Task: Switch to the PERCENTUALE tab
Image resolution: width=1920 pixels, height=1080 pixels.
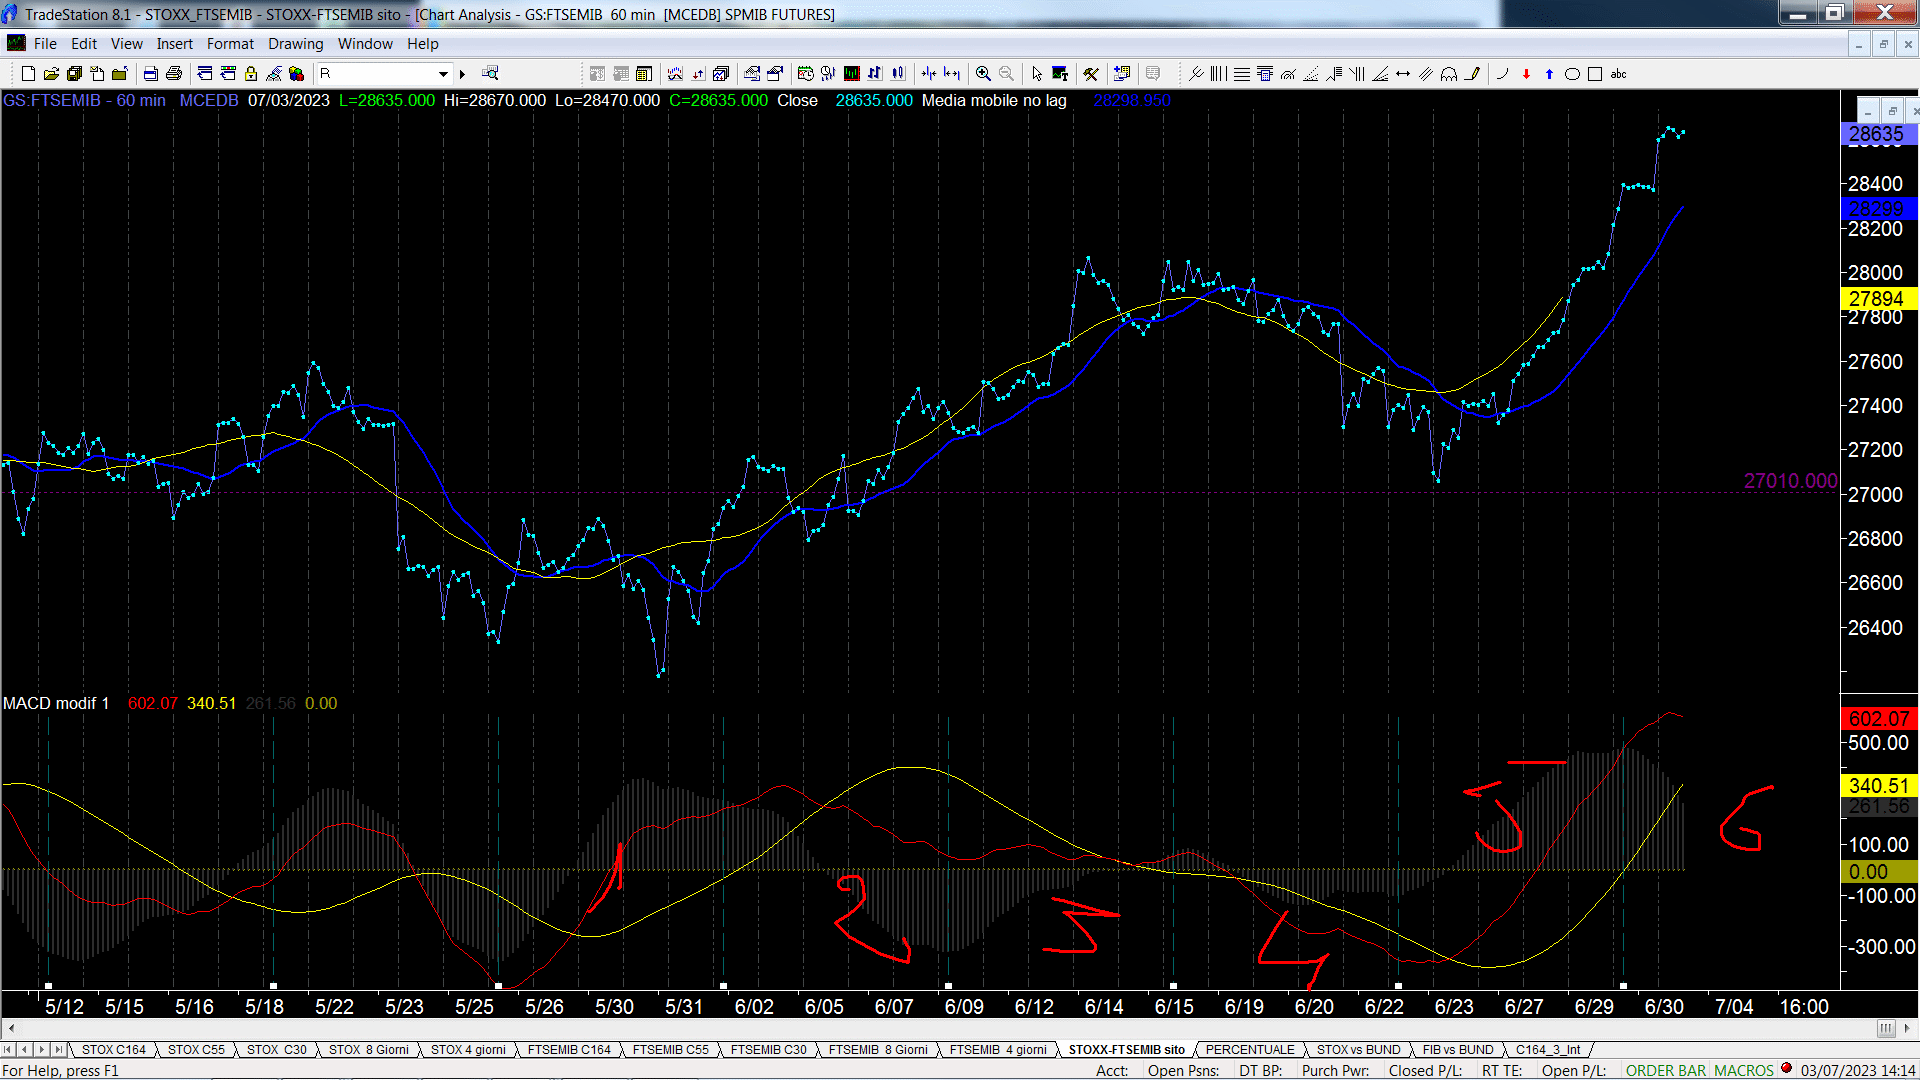Action: (x=1250, y=1050)
